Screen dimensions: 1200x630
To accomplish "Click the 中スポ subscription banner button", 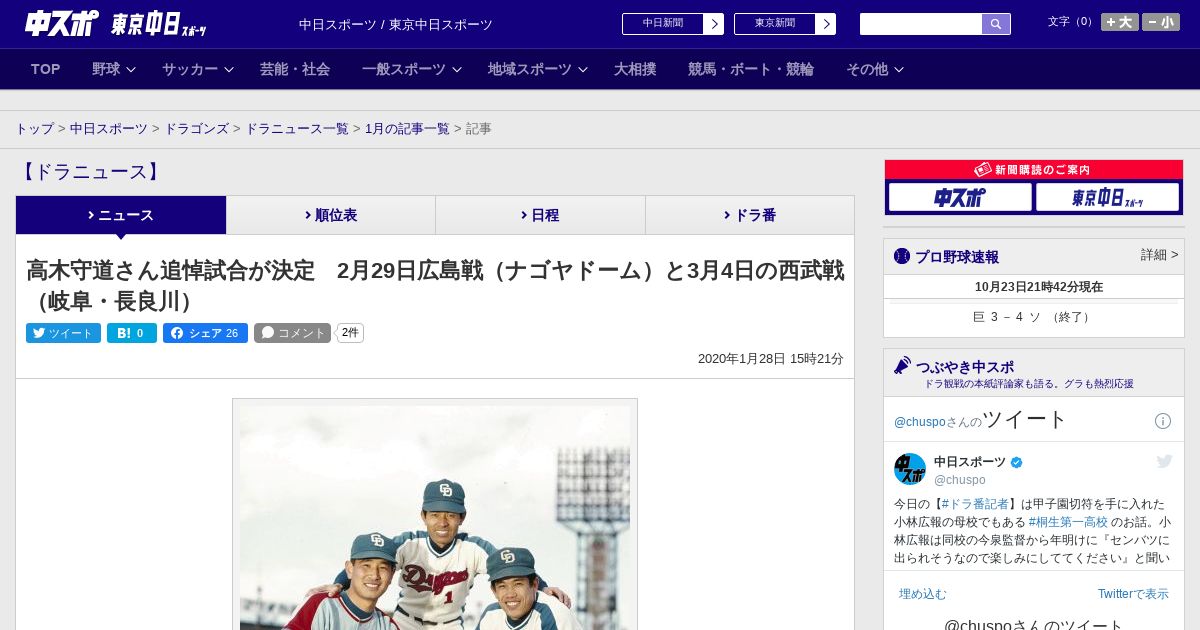I will click(x=960, y=197).
